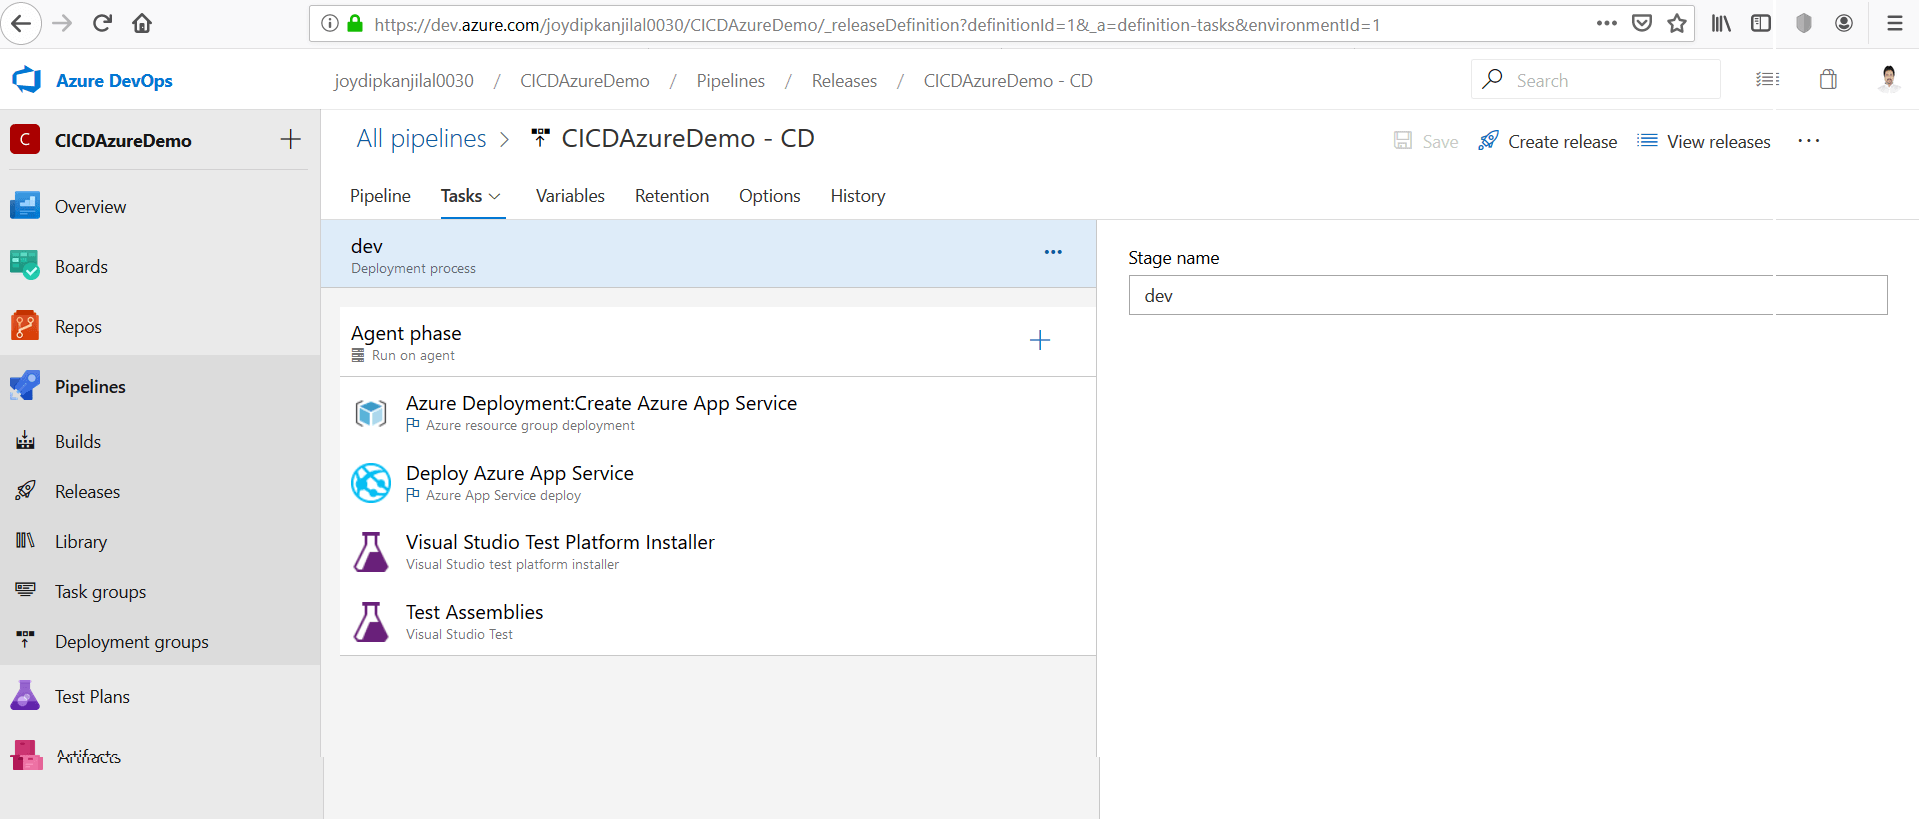1919x819 pixels.
Task: Add a task to Agent phase with plus icon
Action: click(x=1040, y=340)
